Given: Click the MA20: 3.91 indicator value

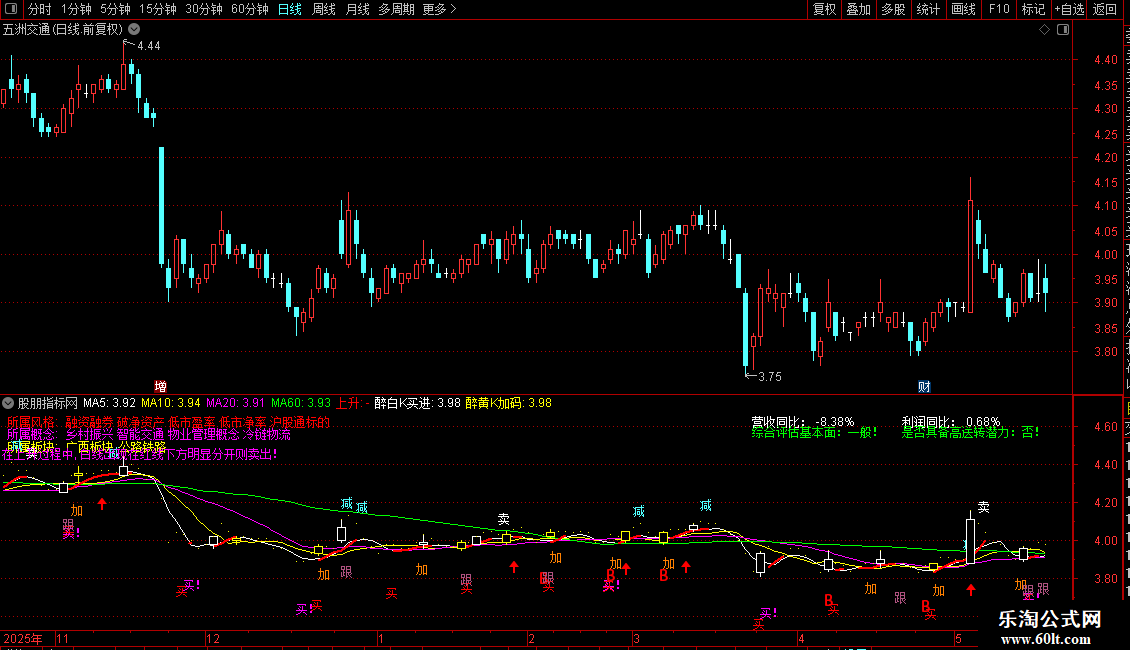Looking at the screenshot, I should [x=236, y=403].
